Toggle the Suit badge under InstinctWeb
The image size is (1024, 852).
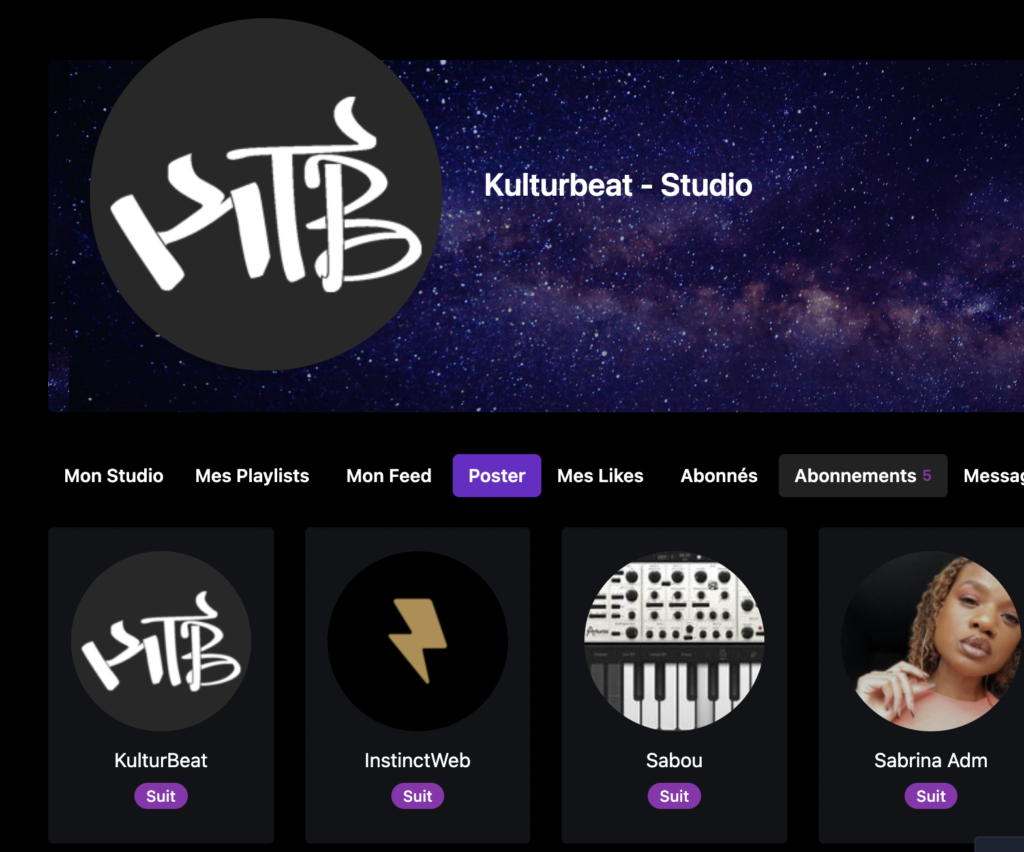pyautogui.click(x=417, y=796)
